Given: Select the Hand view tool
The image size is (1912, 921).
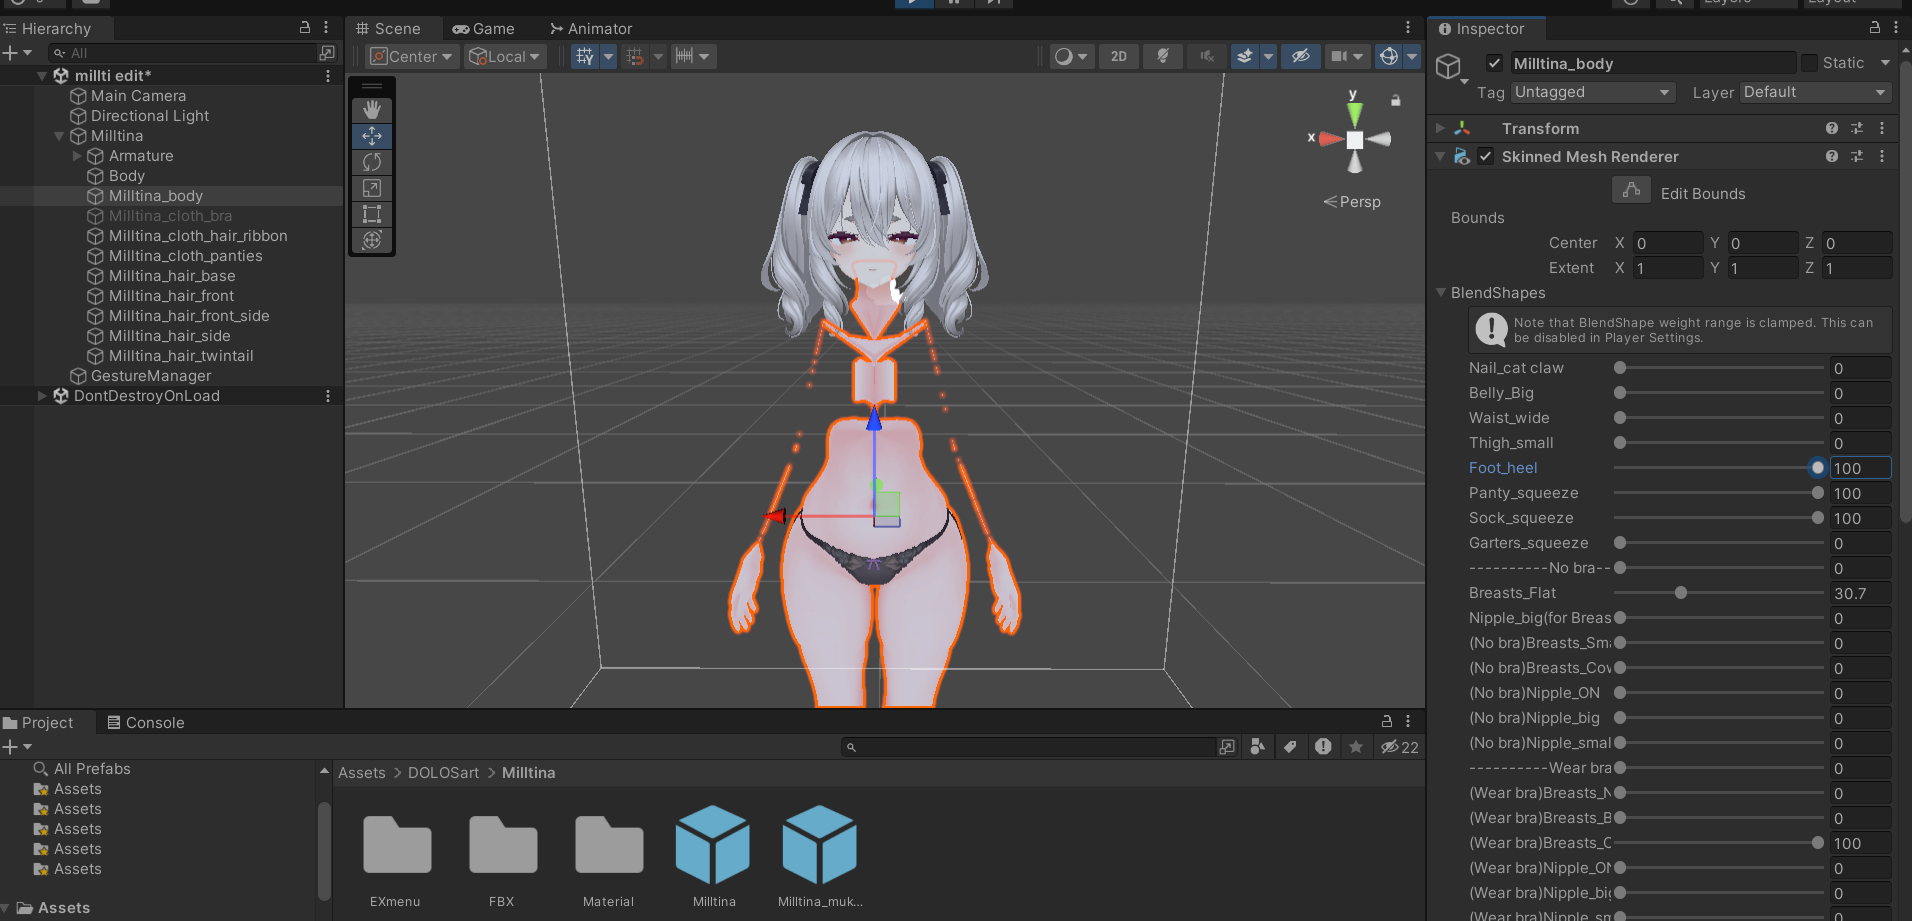Looking at the screenshot, I should pyautogui.click(x=372, y=109).
